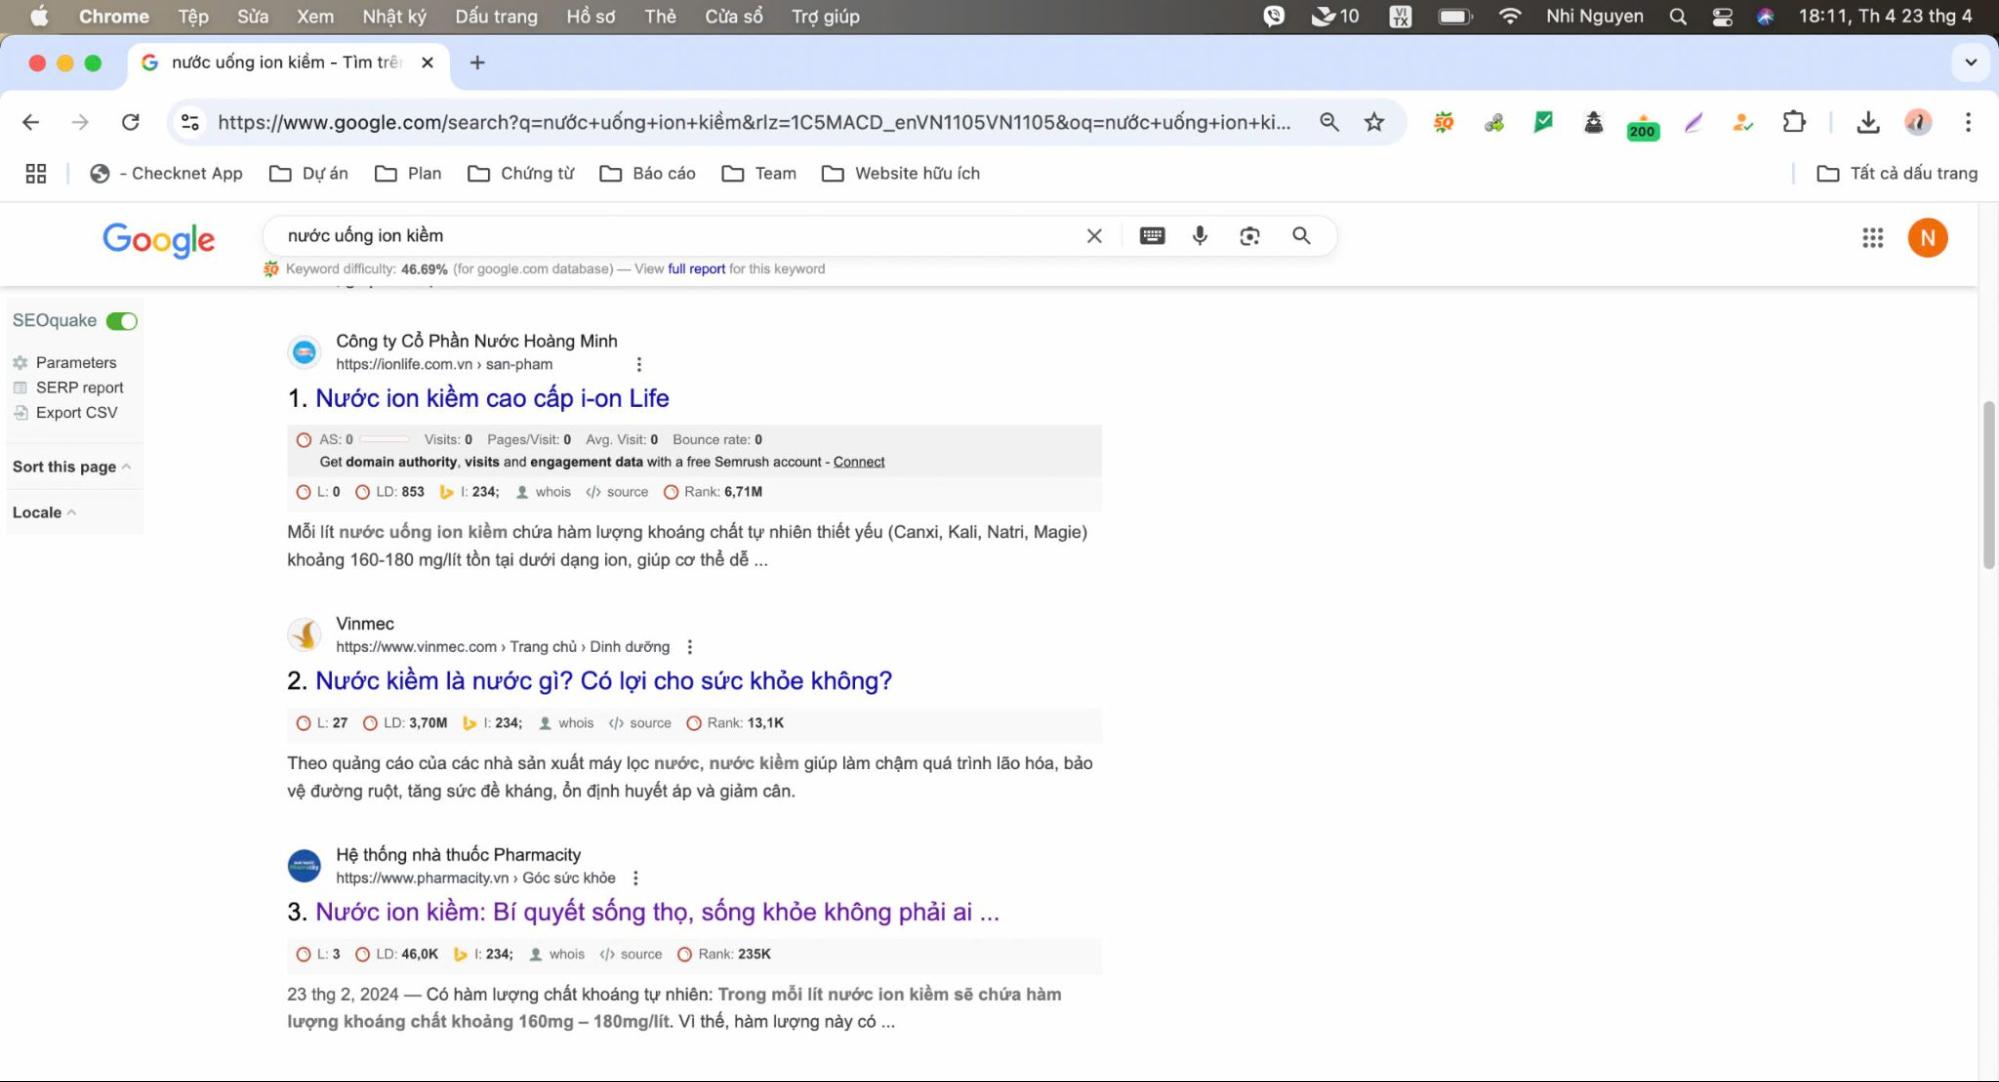1999x1082 pixels.
Task: Open Pharmacity result Nước ion kiềm: Bí quyết
Action: [x=657, y=912]
